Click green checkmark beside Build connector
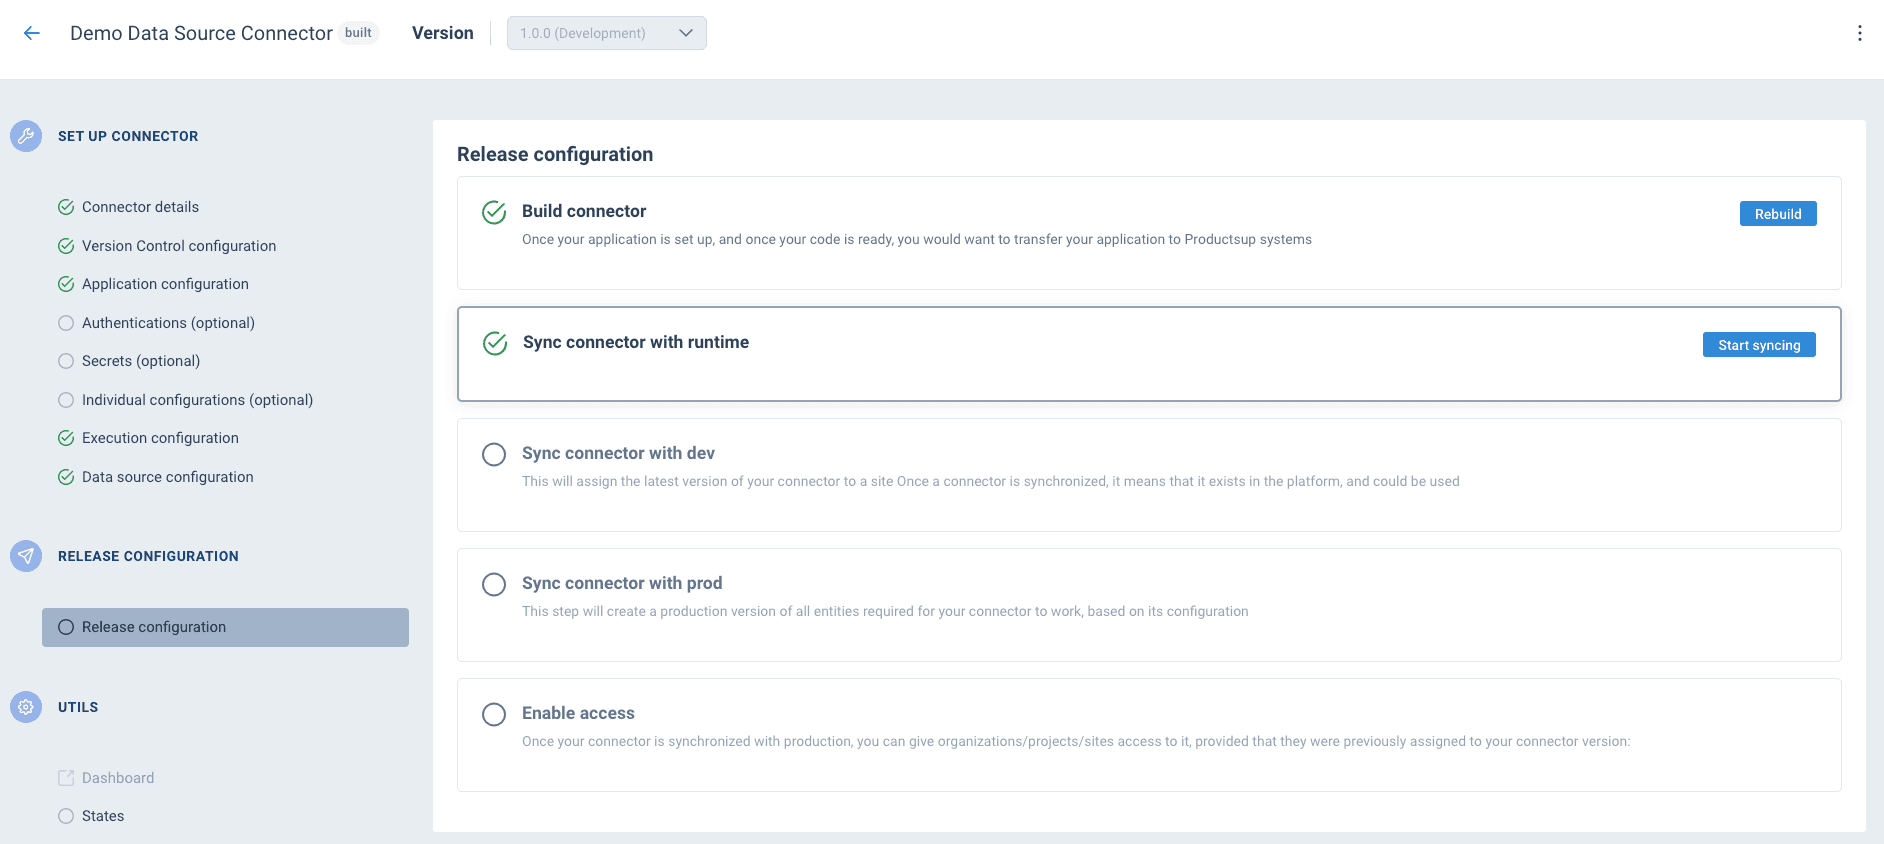 [494, 212]
